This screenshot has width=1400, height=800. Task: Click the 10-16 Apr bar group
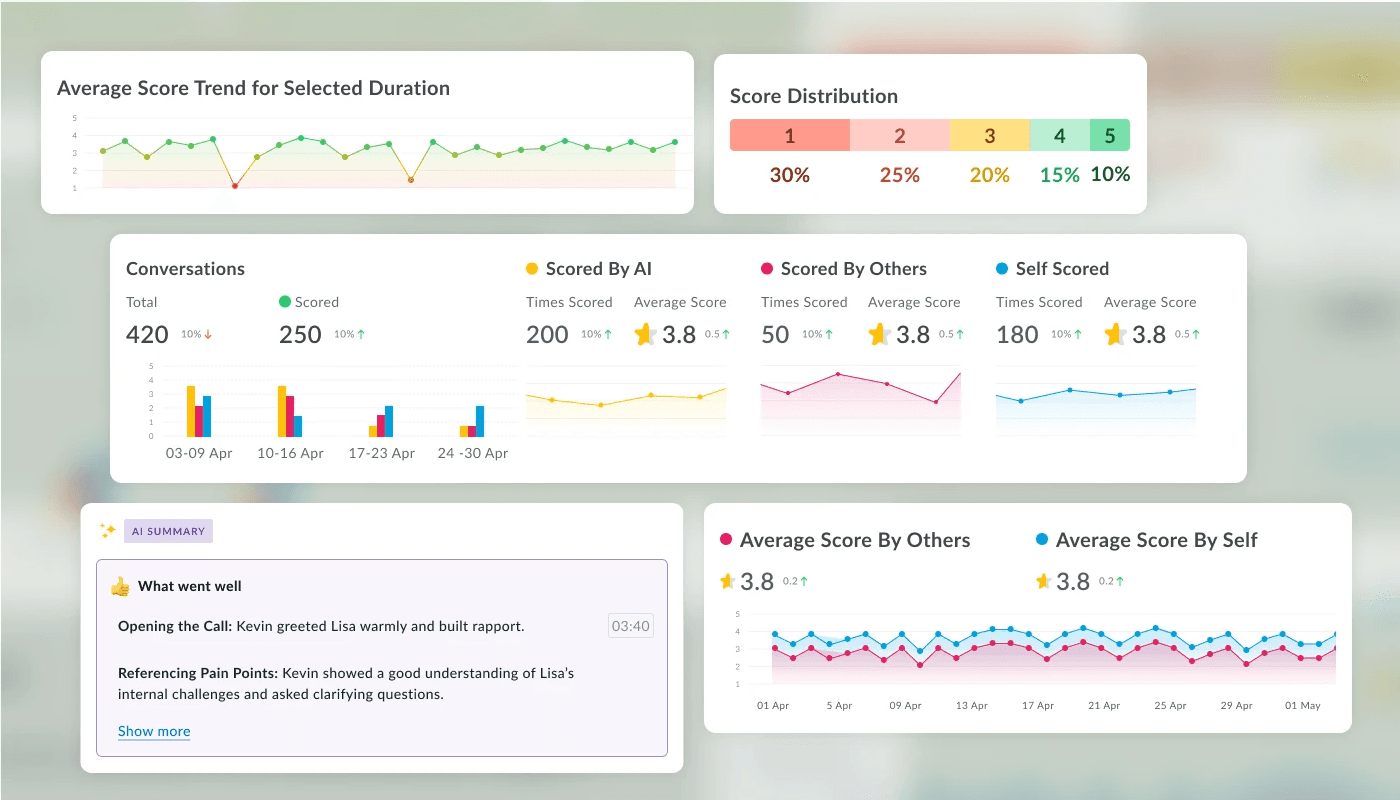click(290, 411)
